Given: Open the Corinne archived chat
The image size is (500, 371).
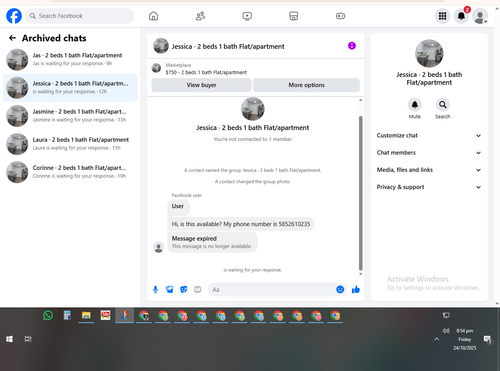Looking at the screenshot, I should [x=70, y=172].
